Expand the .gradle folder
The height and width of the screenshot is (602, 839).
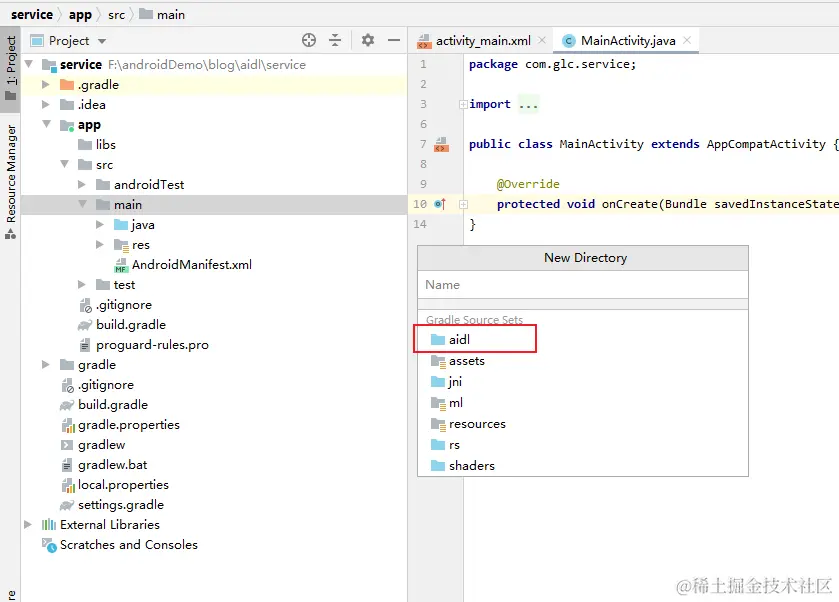46,85
